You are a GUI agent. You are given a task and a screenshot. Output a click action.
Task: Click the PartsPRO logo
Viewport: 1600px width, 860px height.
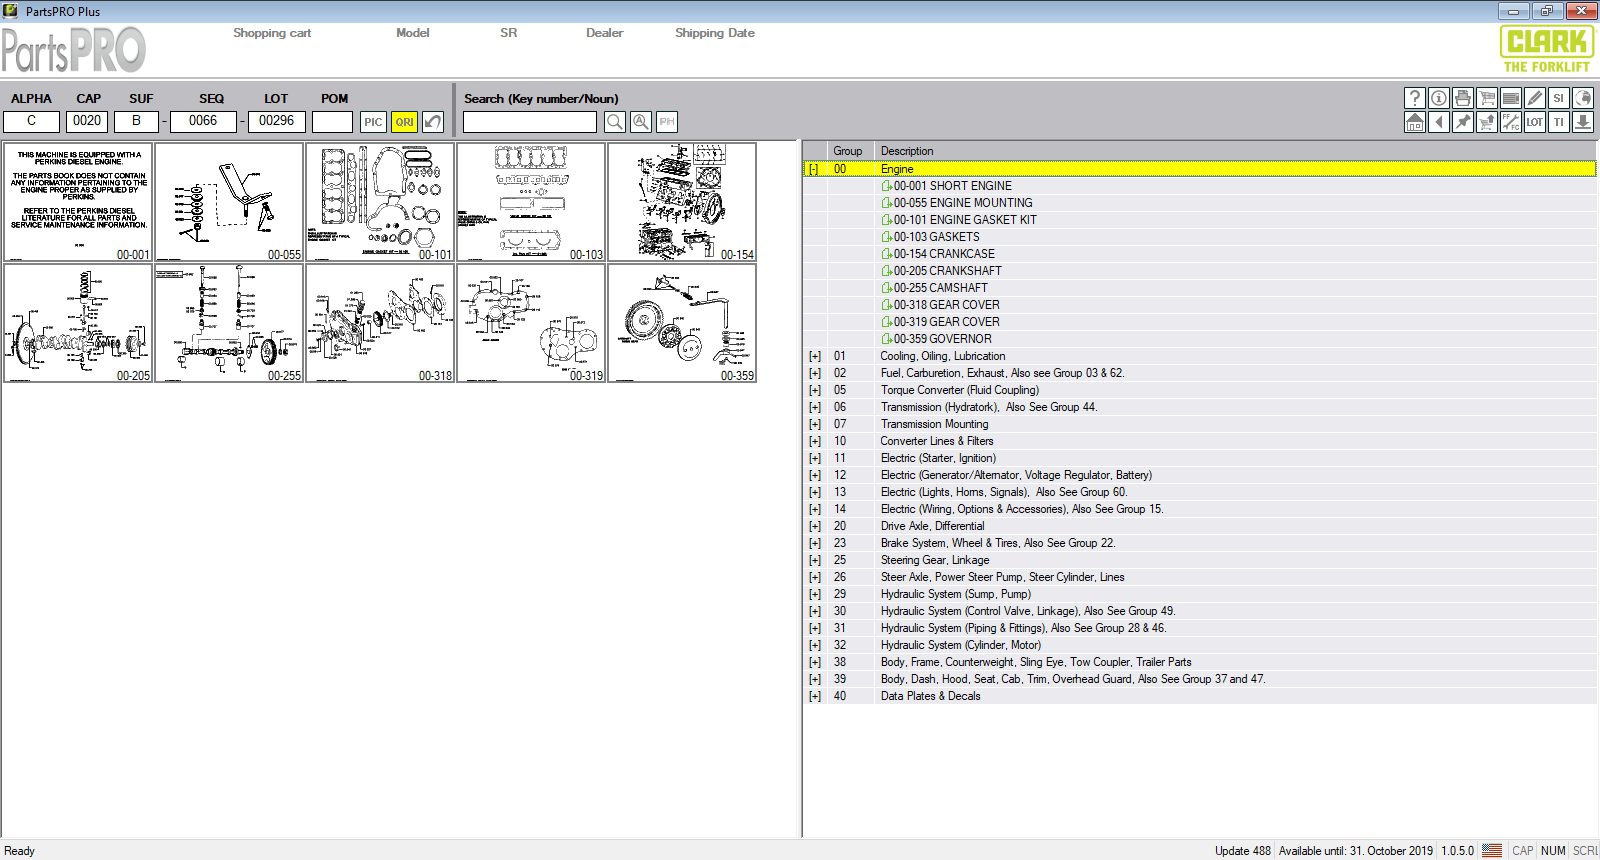[73, 49]
